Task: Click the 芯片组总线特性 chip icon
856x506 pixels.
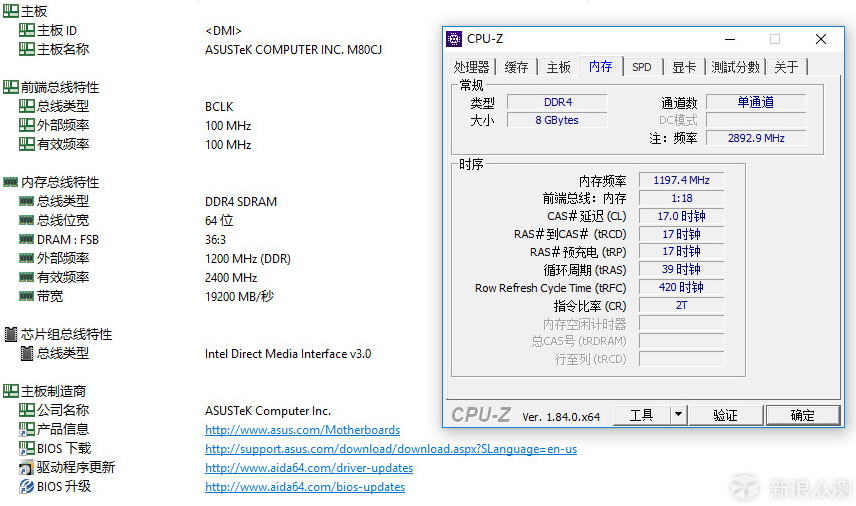Action: [x=11, y=334]
